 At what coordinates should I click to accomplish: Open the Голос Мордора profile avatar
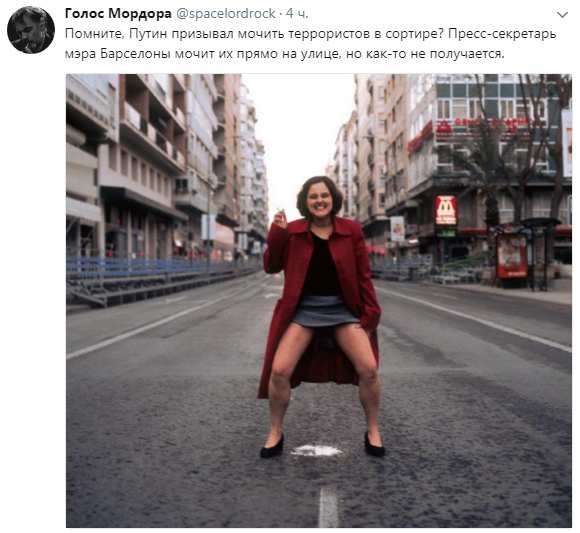[31, 30]
